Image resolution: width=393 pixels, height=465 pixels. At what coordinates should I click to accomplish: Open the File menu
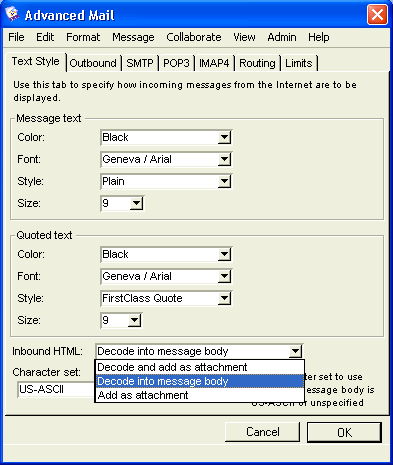click(x=16, y=37)
